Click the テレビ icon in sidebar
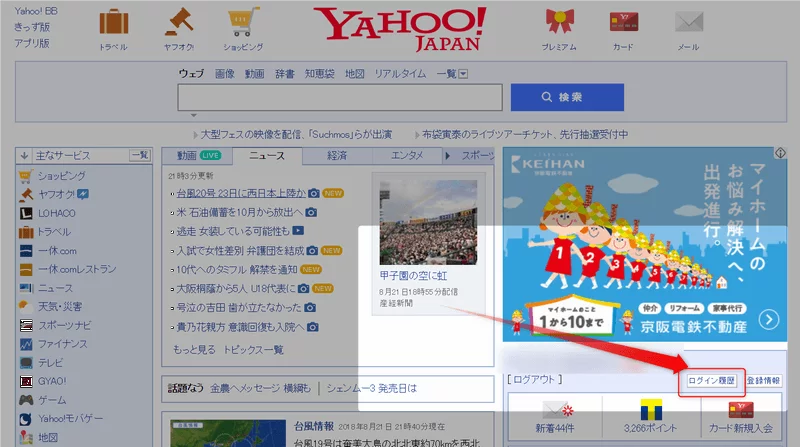The height and width of the screenshot is (447, 800). click(26, 363)
